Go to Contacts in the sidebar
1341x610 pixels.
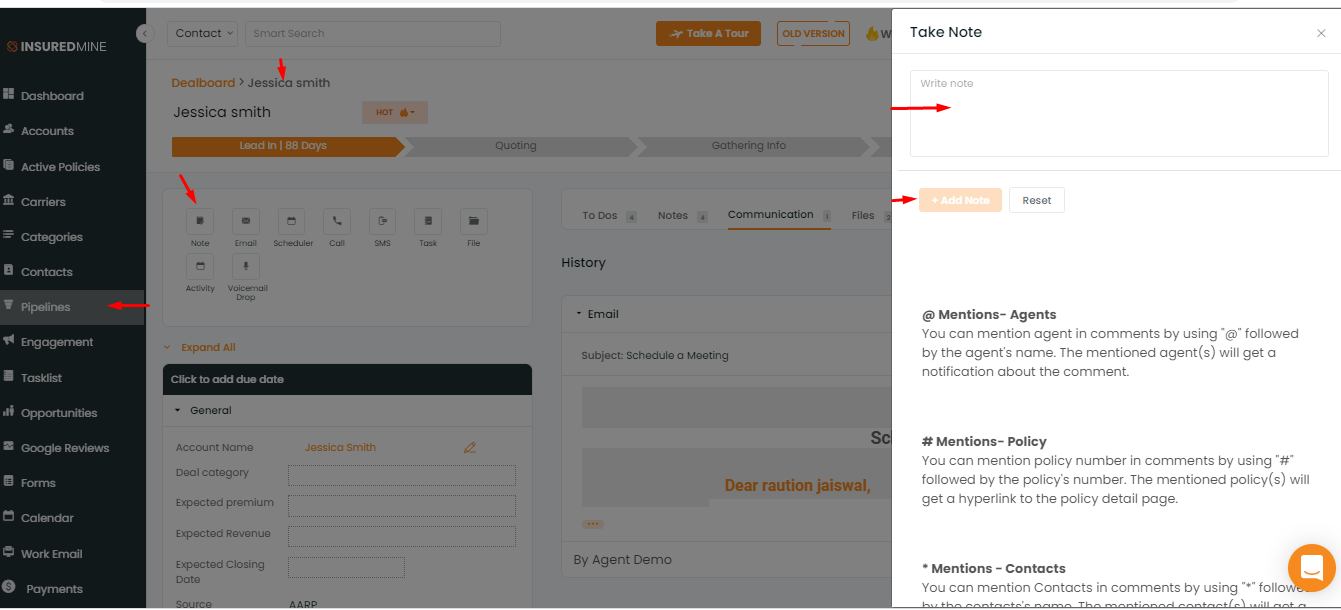point(47,272)
